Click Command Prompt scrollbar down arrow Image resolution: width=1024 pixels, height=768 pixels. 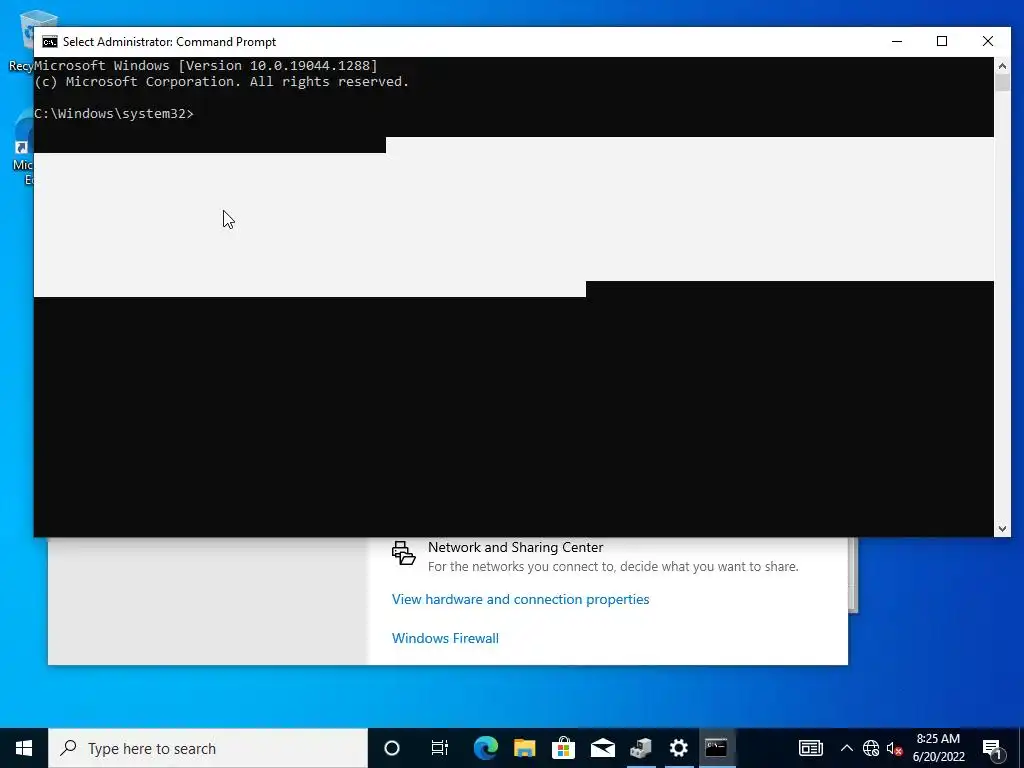1002,529
